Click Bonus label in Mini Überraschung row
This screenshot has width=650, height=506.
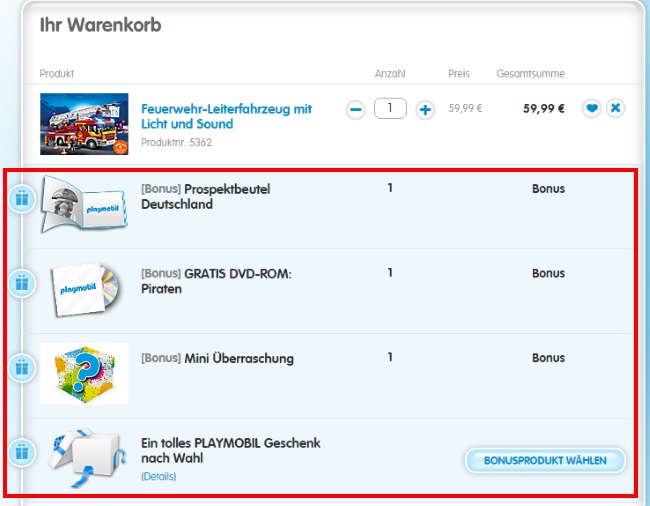[x=548, y=358]
